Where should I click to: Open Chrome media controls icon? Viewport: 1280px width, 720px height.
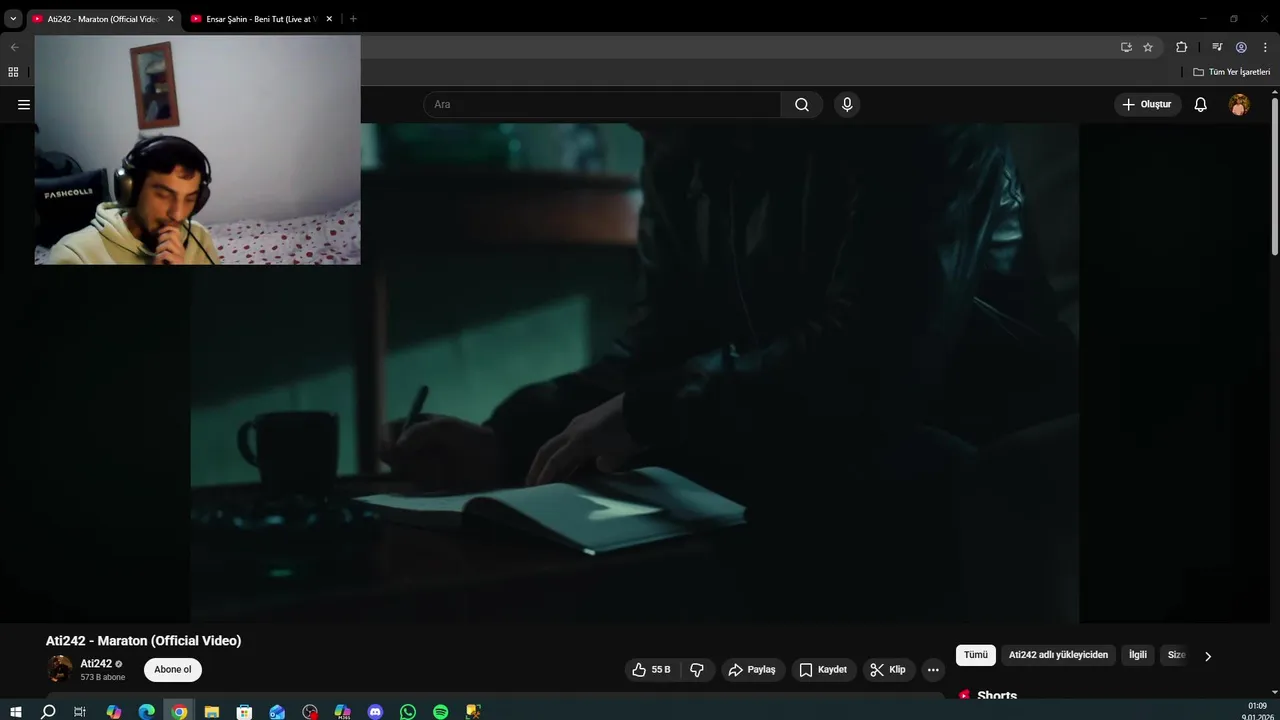tap(1217, 47)
